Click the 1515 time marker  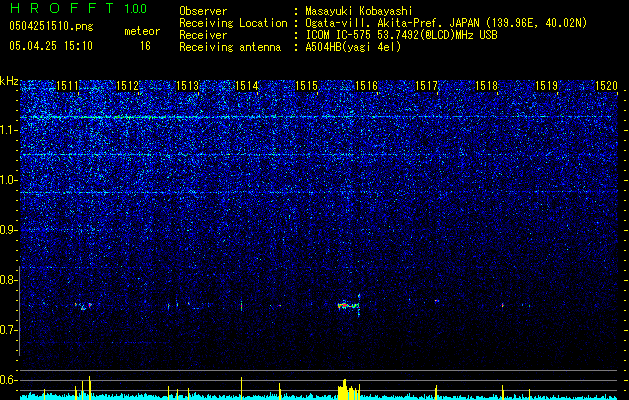[x=306, y=85]
